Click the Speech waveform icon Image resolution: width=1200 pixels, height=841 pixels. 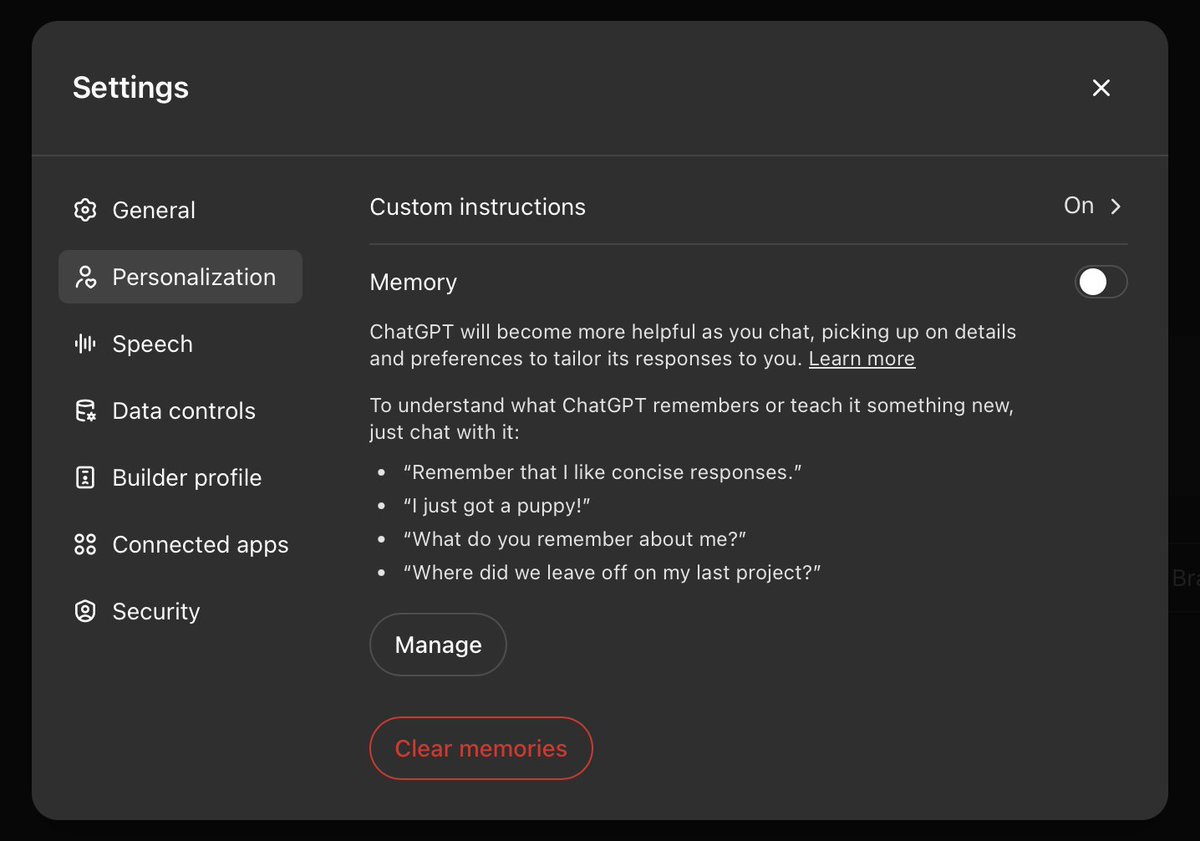(85, 344)
